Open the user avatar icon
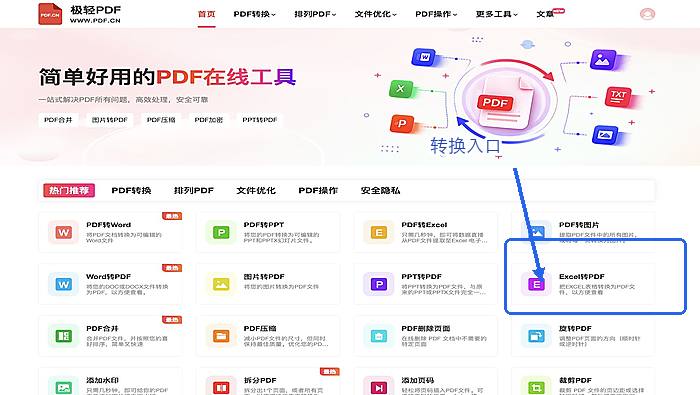This screenshot has width=700, height=395. [x=647, y=14]
